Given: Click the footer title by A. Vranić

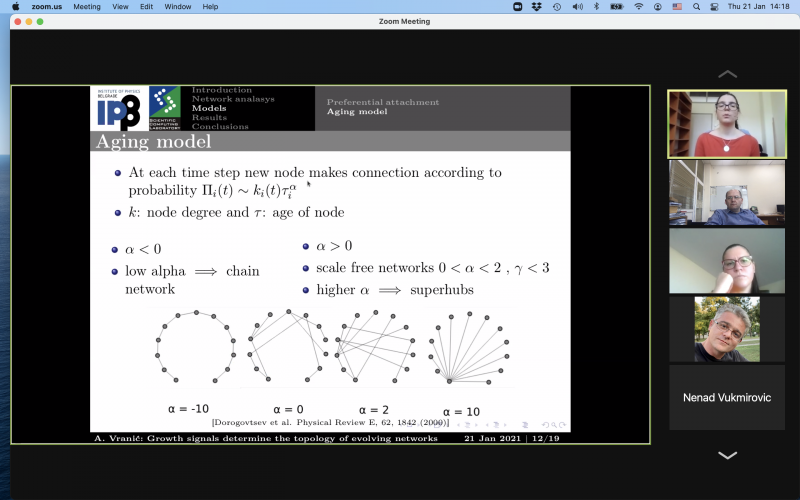Looking at the screenshot, I should click(x=266, y=438).
